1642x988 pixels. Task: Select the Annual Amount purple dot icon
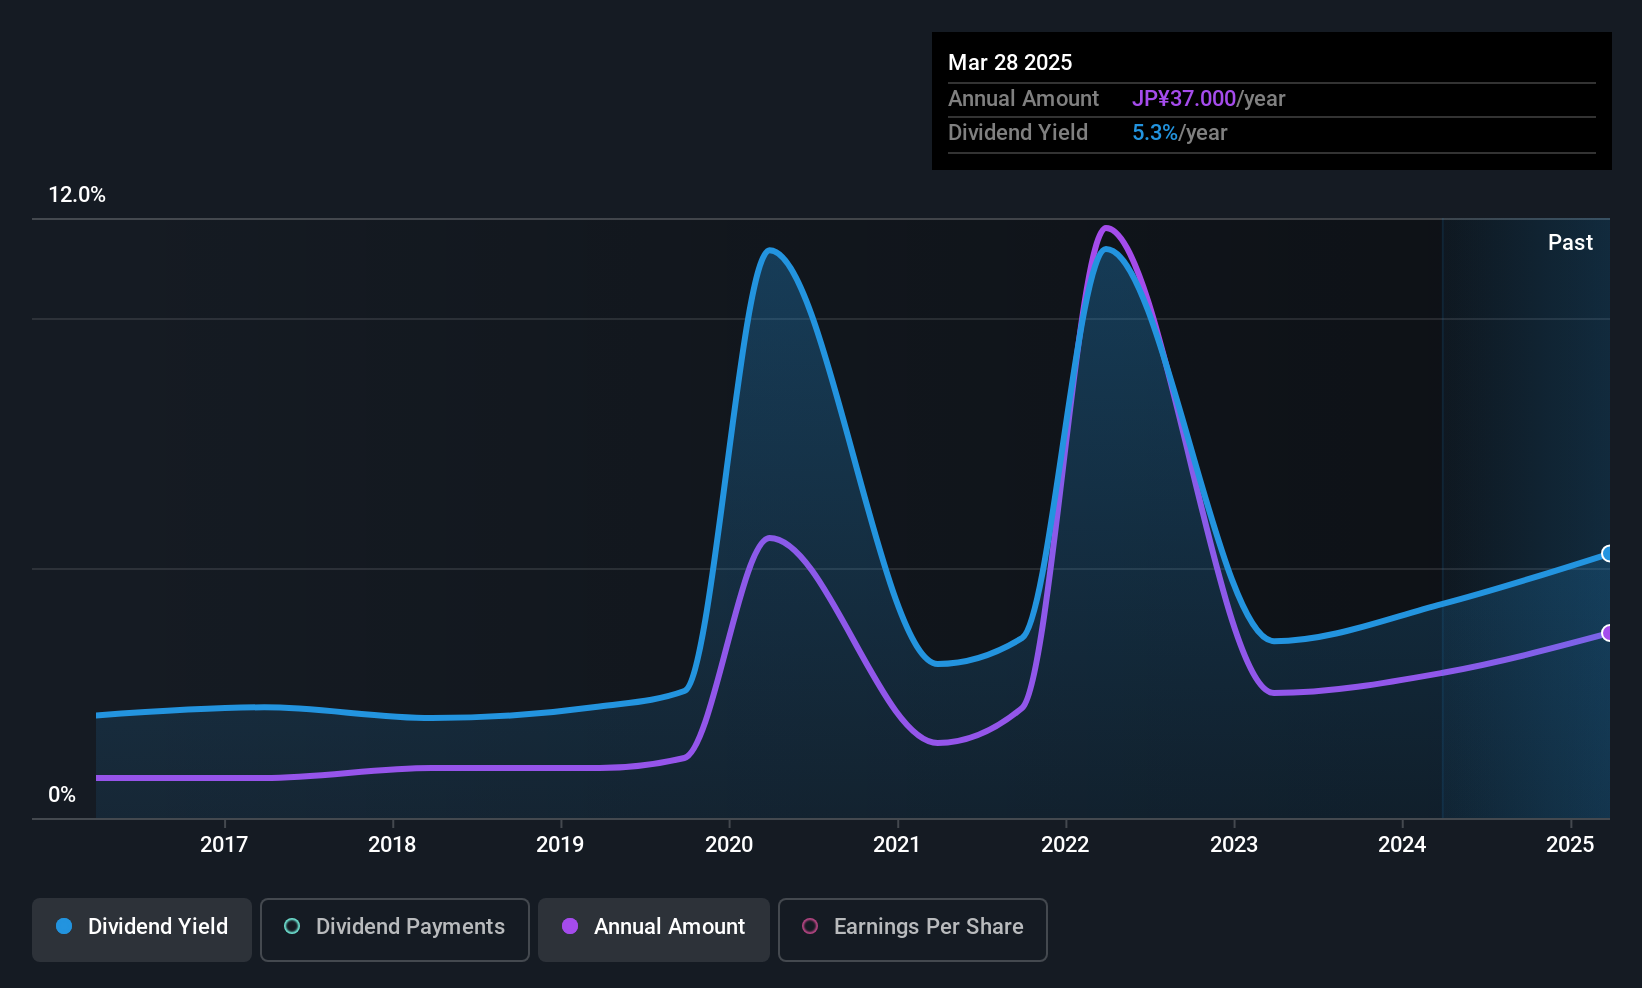[568, 927]
